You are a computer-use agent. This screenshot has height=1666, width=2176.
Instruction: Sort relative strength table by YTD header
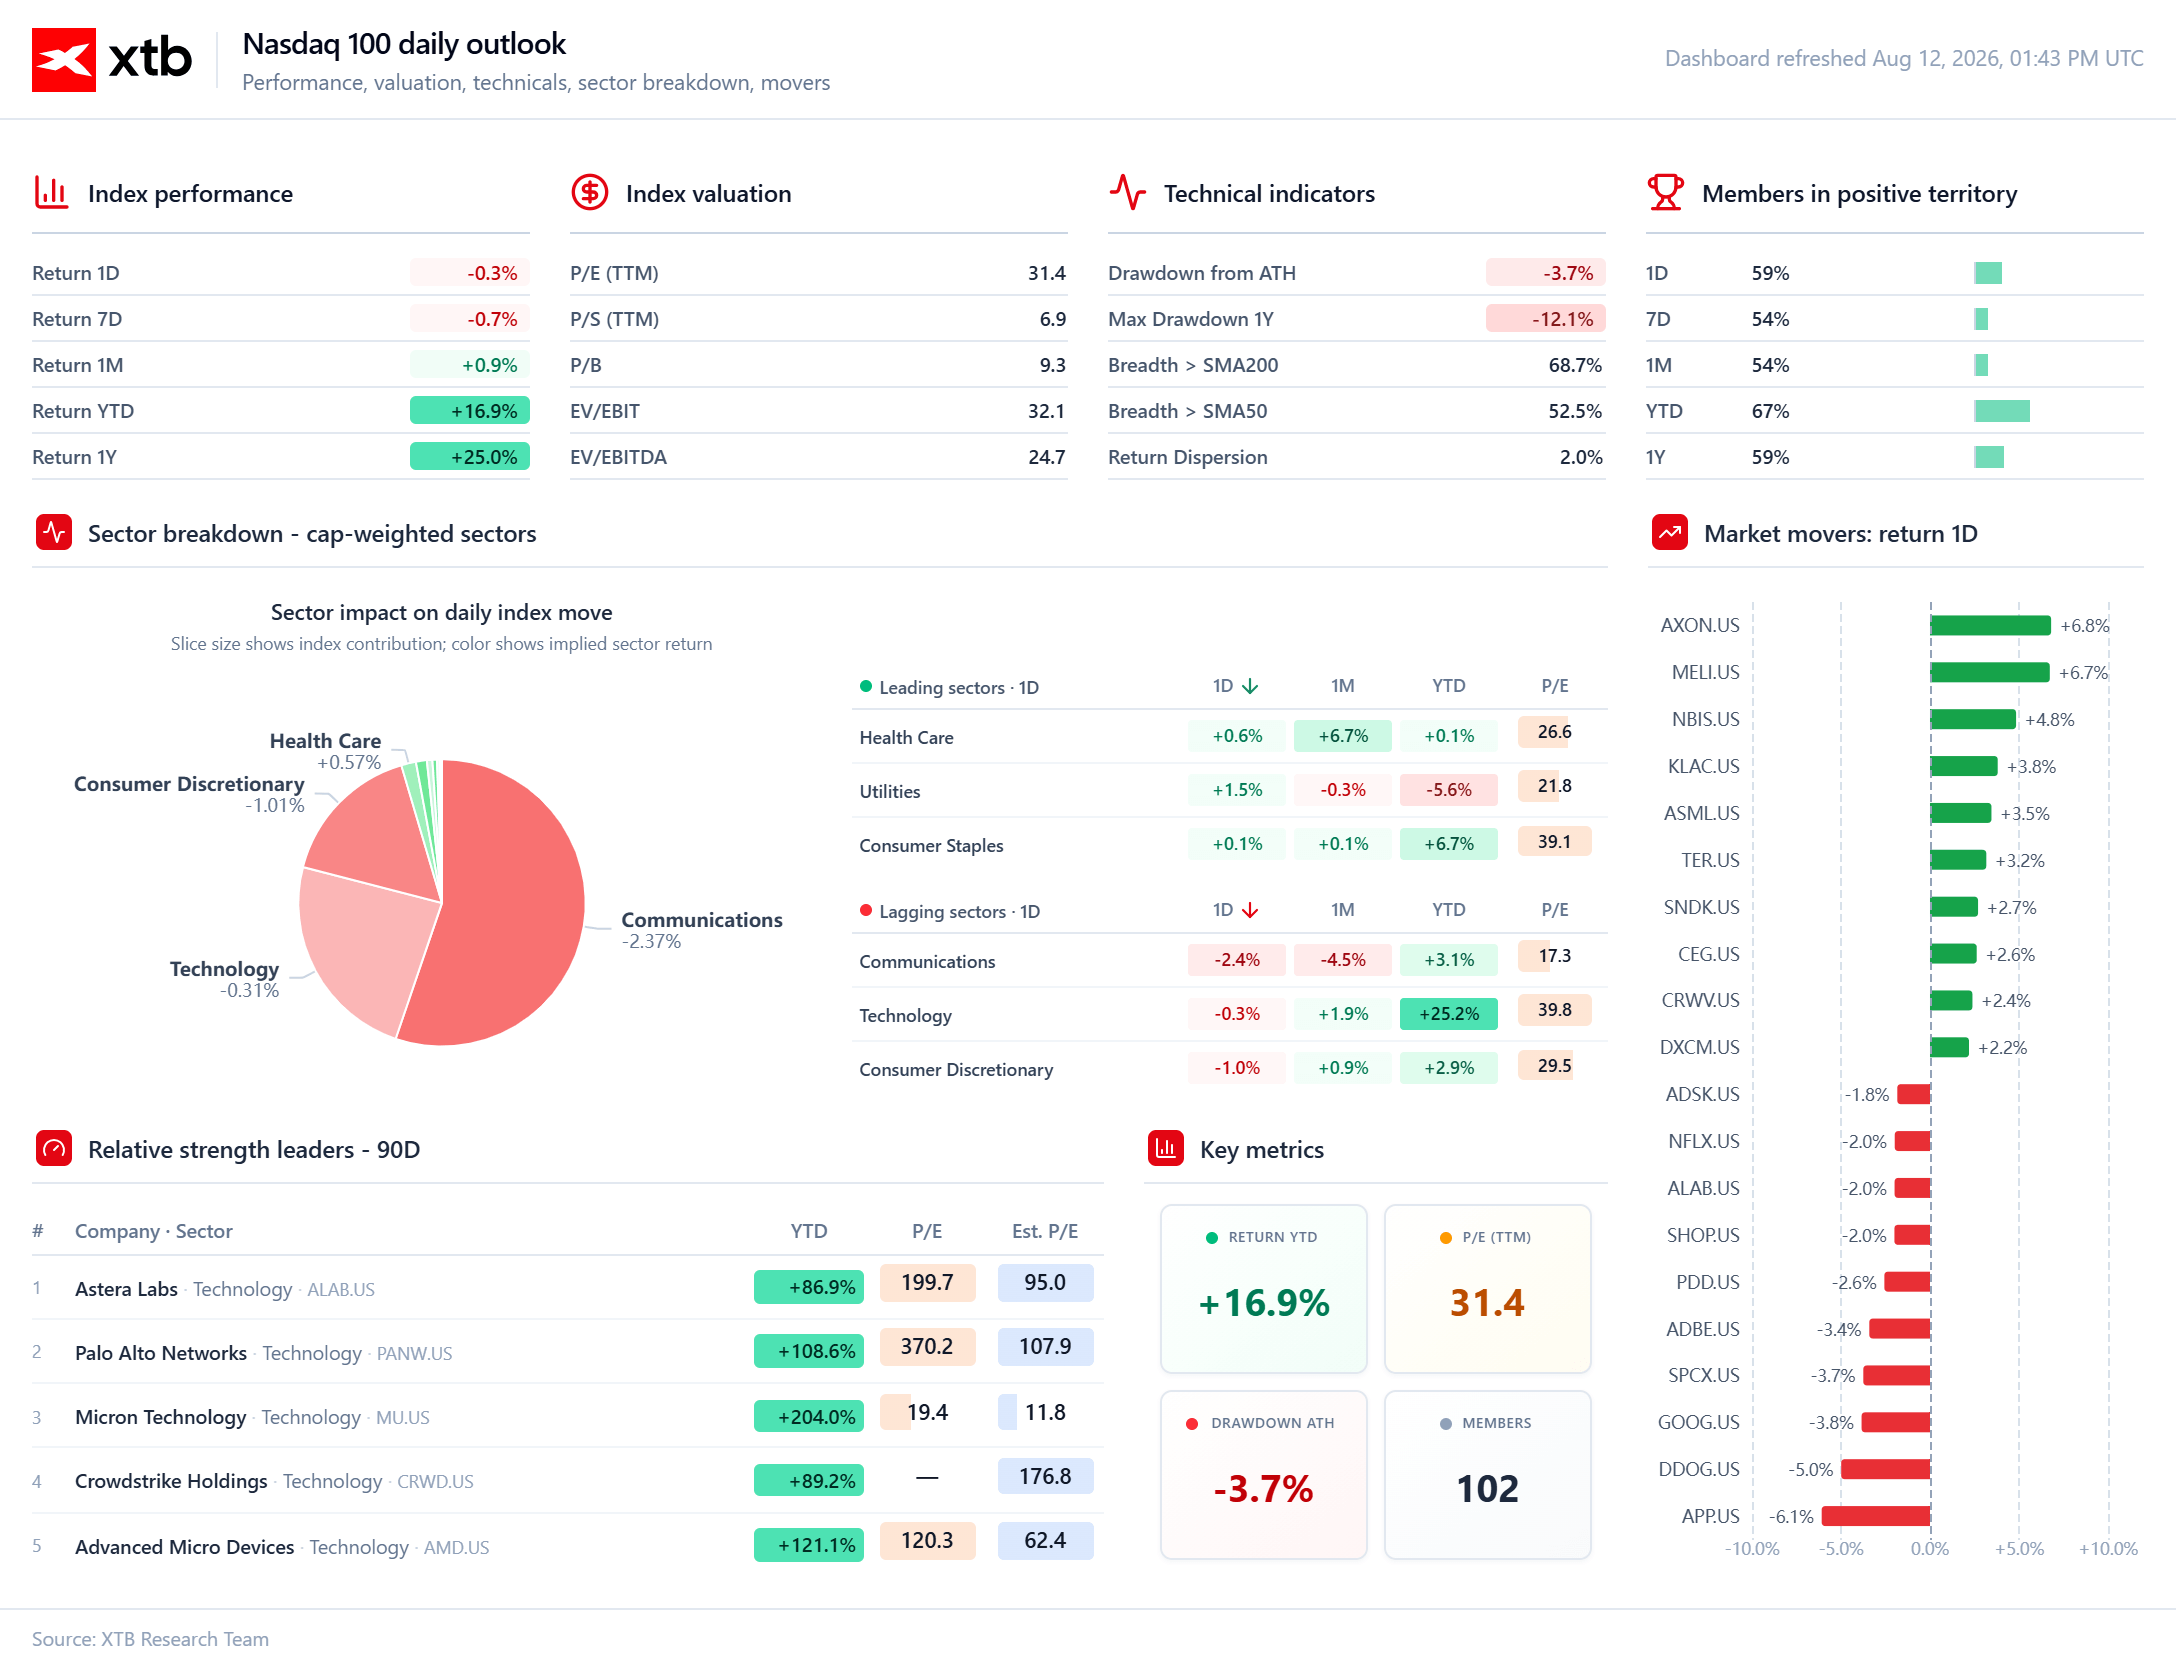(x=809, y=1231)
